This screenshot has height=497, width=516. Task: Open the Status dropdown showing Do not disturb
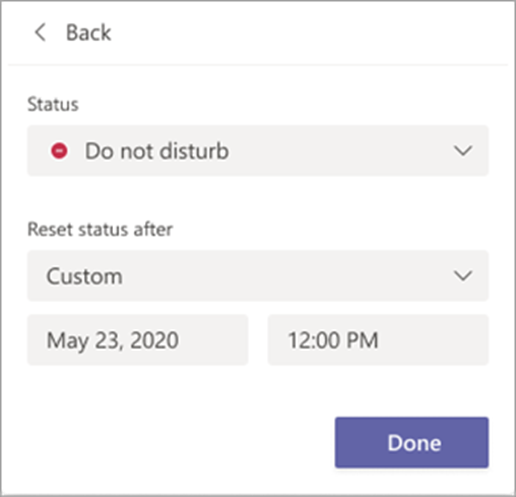(258, 151)
